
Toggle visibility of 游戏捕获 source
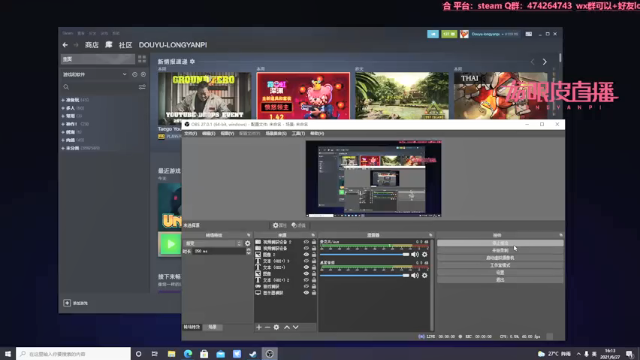coord(306,287)
